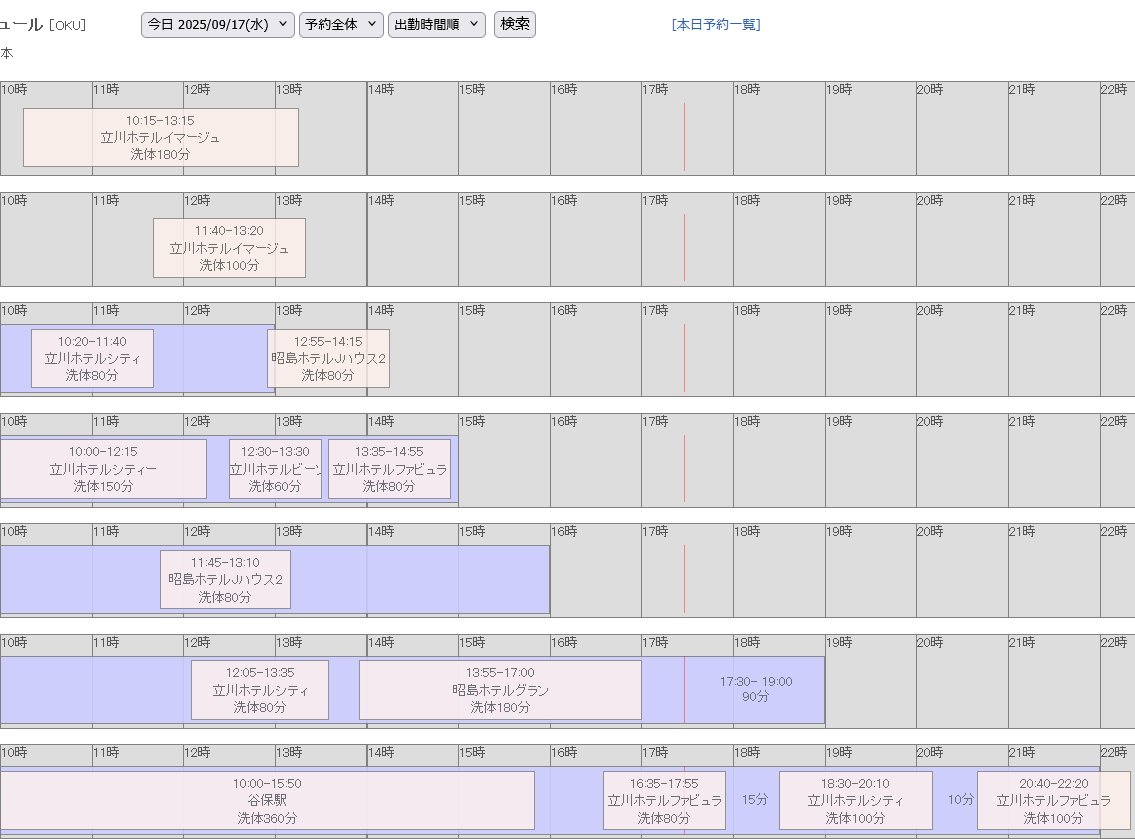1135x839 pixels.
Task: Select the 16:35-17:55 立川ホテルファビュラ booking
Action: coord(664,801)
